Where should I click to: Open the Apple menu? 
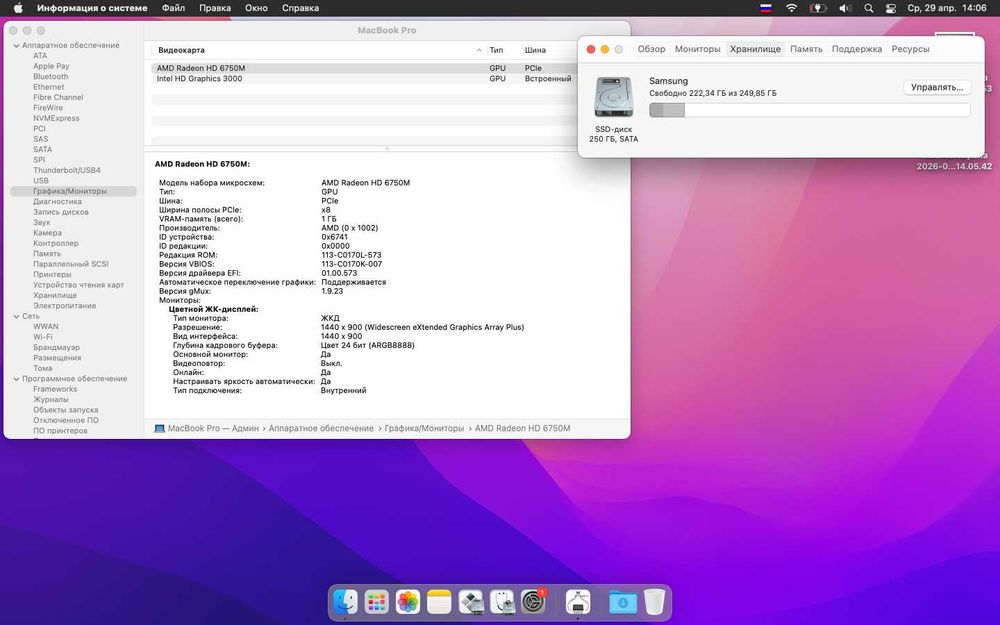(x=18, y=8)
